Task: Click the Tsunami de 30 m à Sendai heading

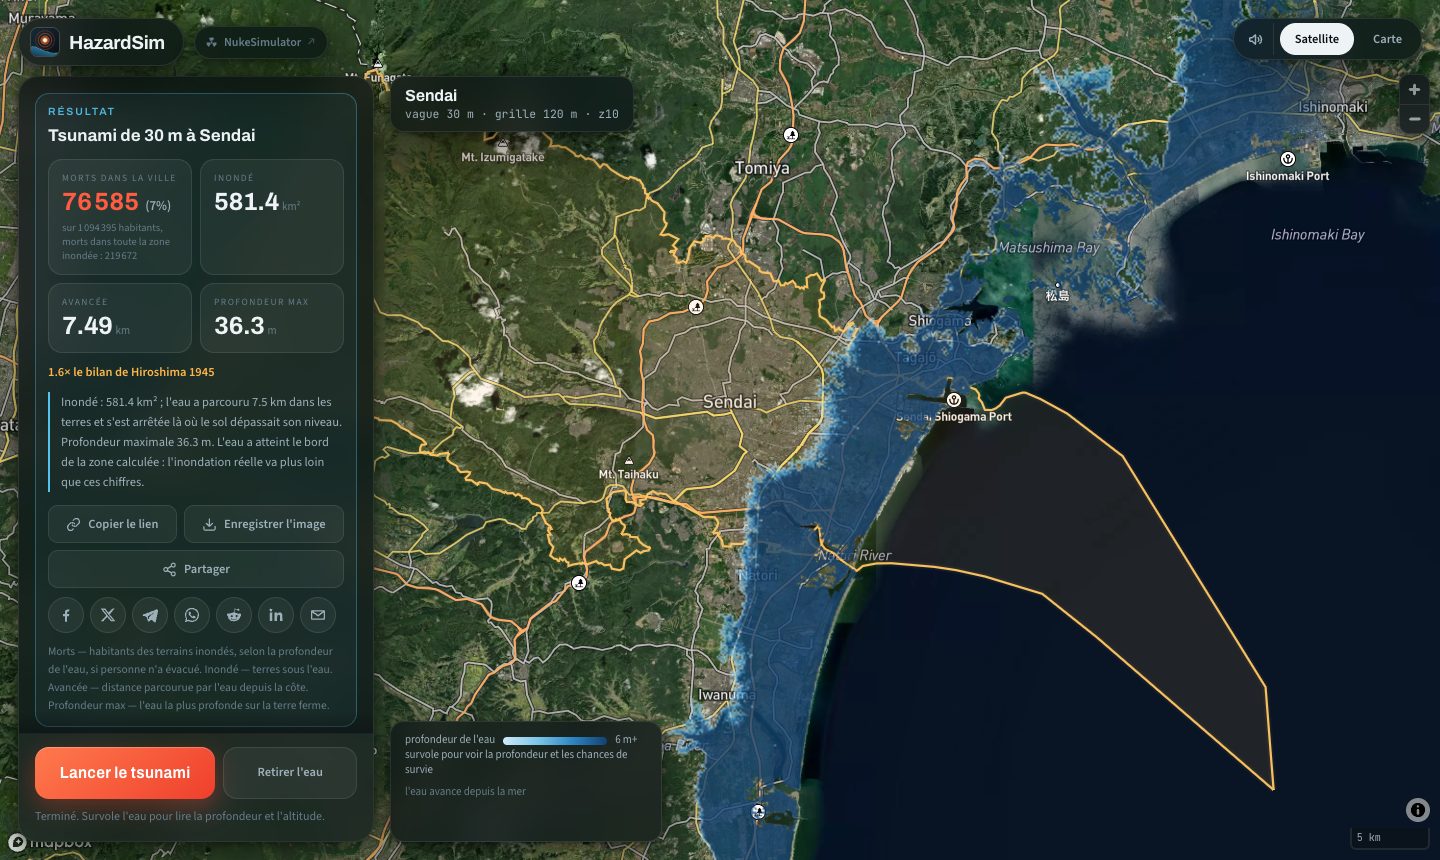Action: pos(152,135)
